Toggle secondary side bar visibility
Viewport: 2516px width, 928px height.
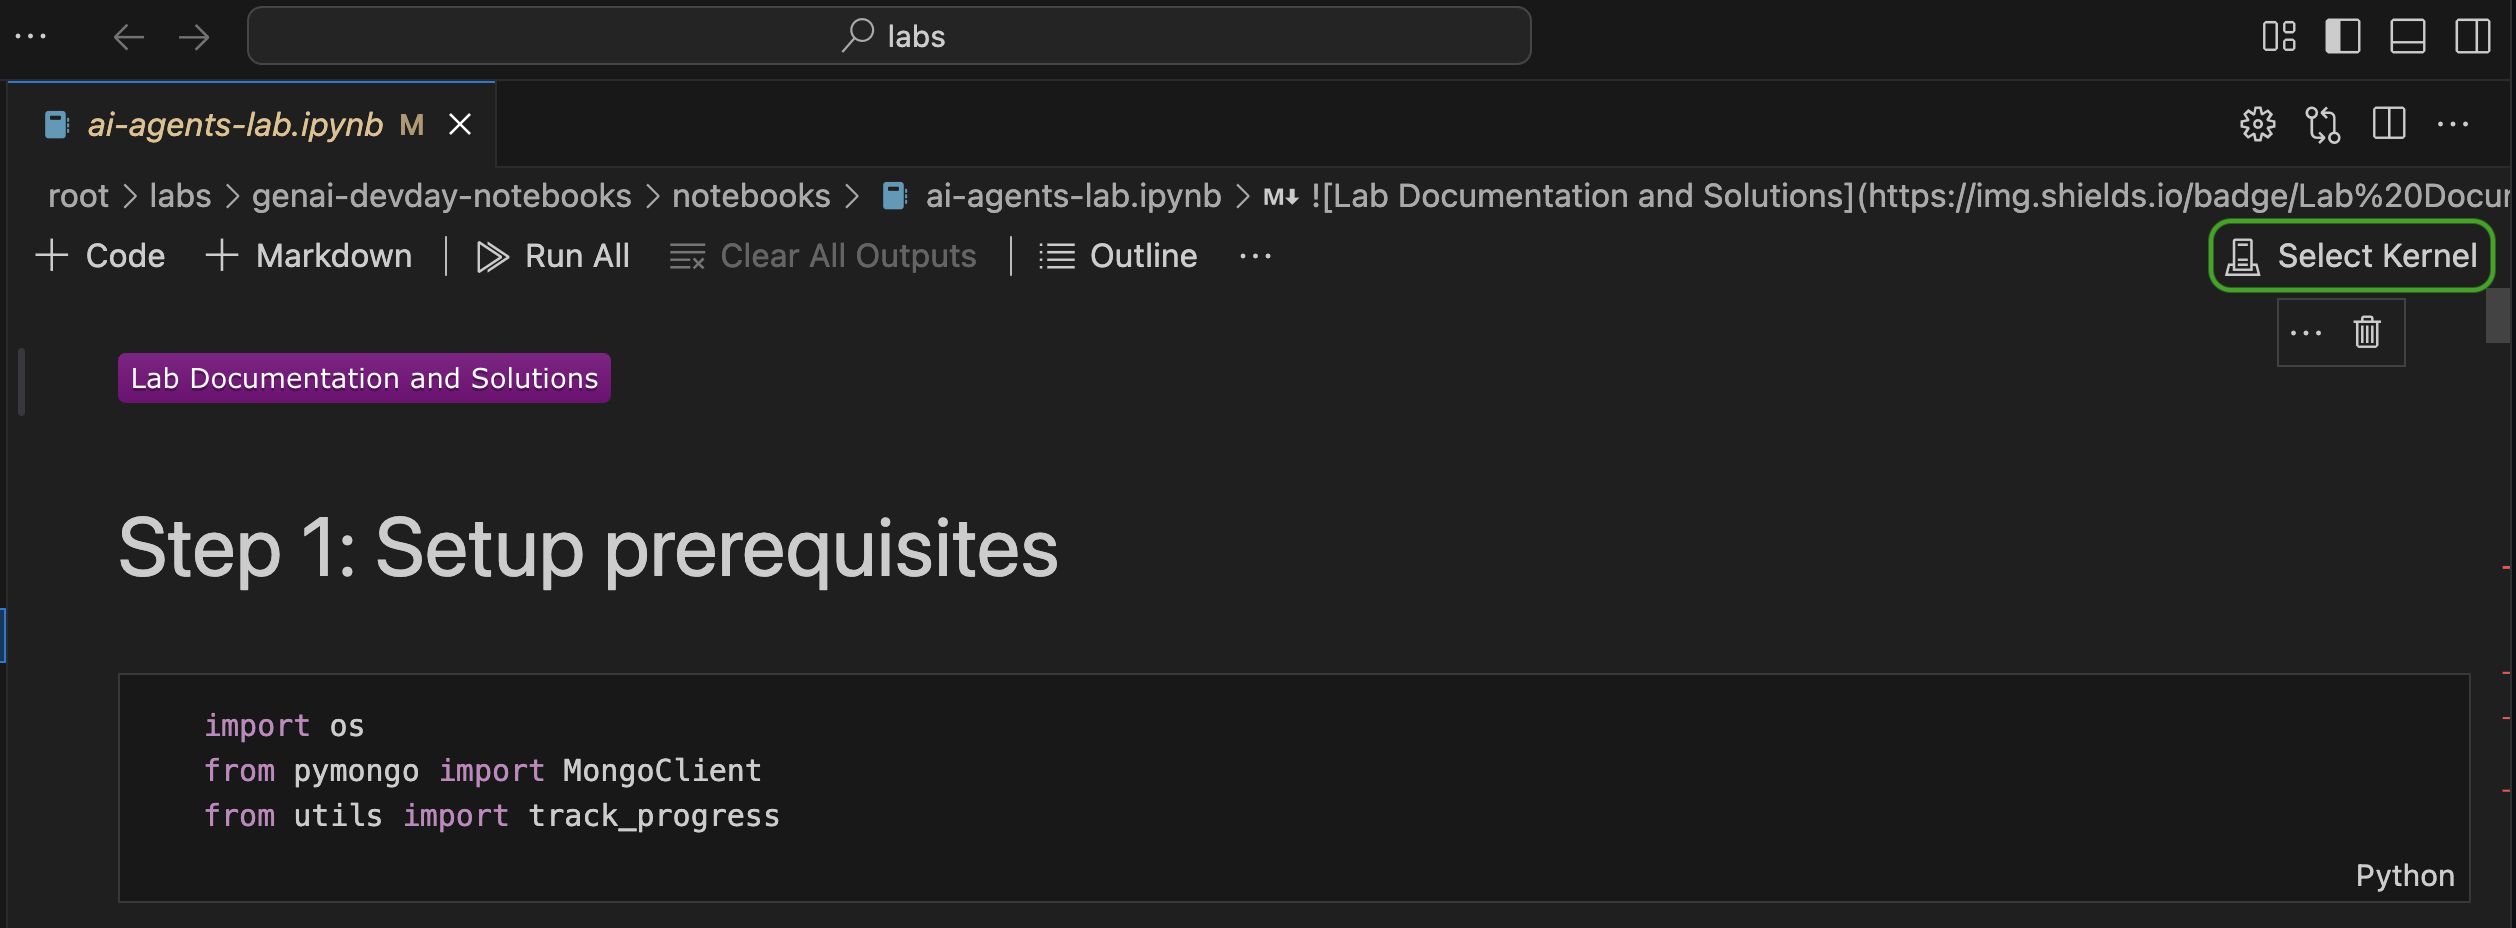tap(2472, 37)
